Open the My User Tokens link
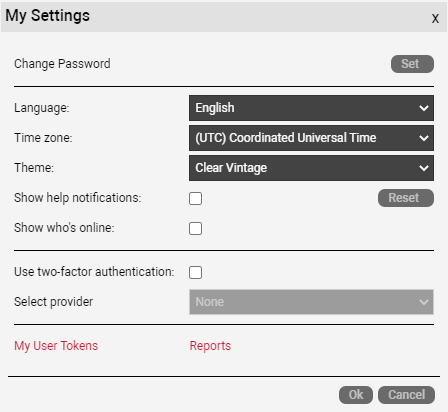The width and height of the screenshot is (448, 412). click(56, 346)
